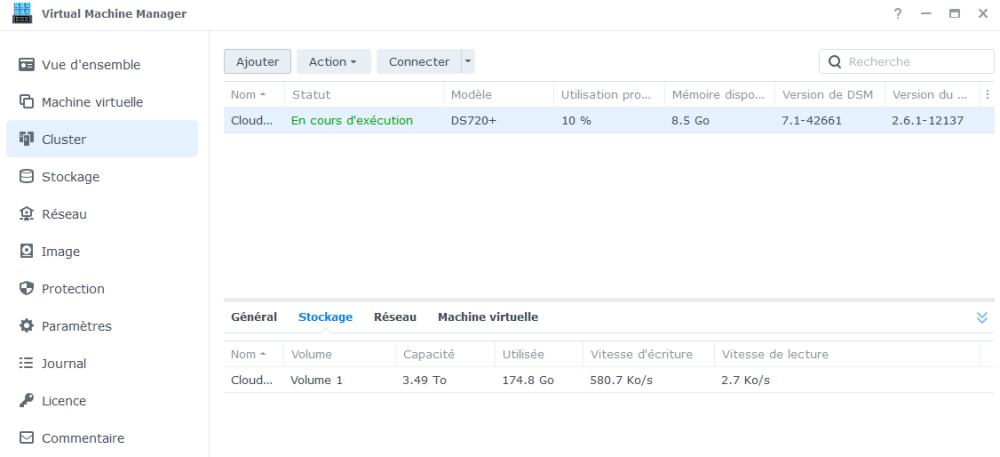
Task: Open the Connecter dropdown arrow
Action: [468, 62]
